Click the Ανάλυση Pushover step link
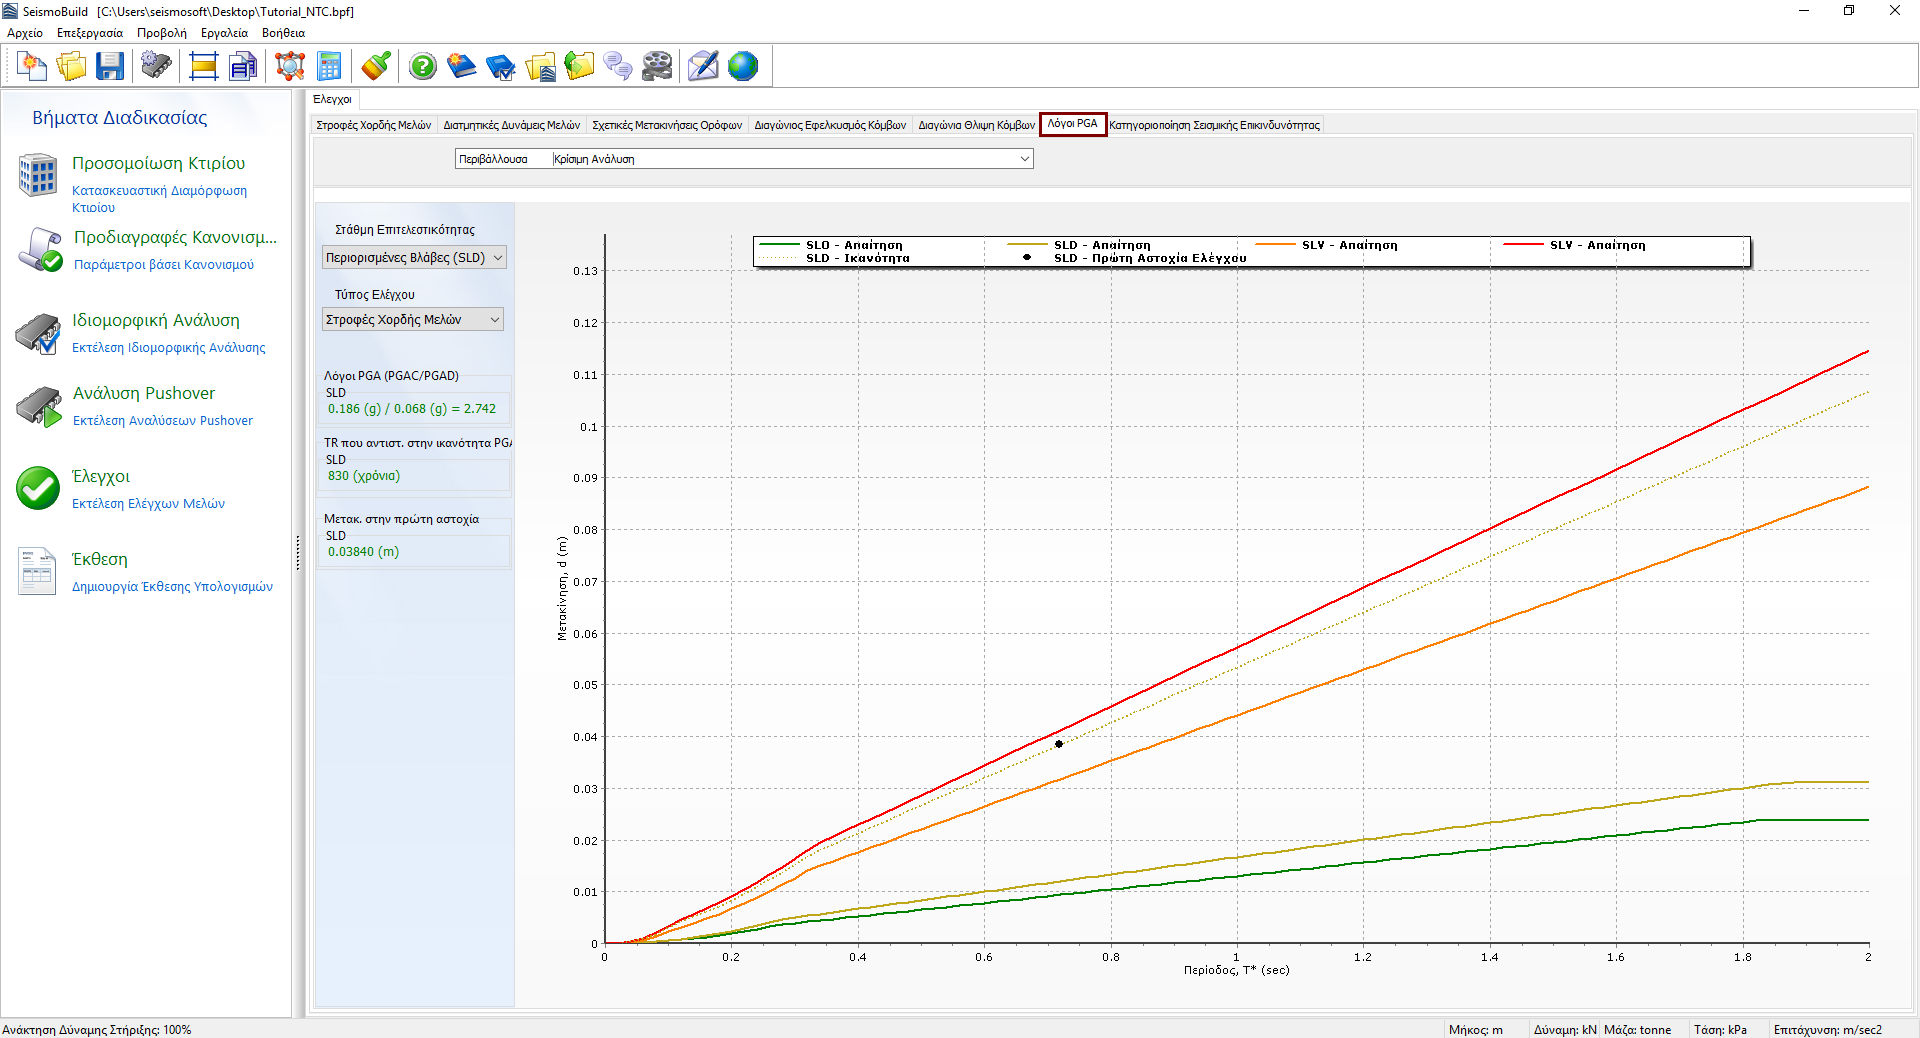Image resolution: width=1920 pixels, height=1038 pixels. tap(144, 393)
